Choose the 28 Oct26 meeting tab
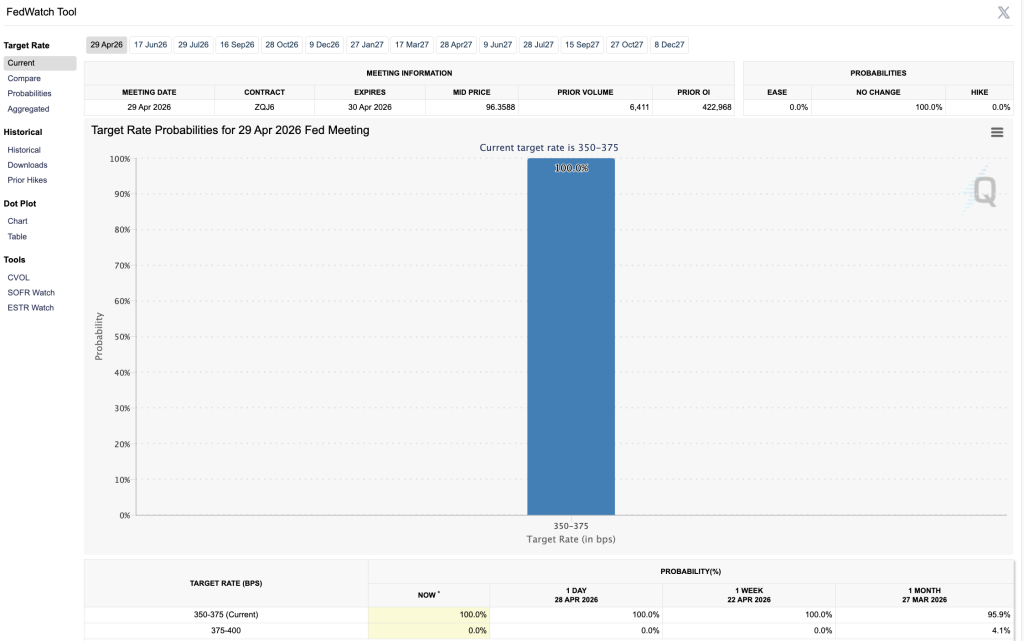This screenshot has height=641, width=1024. point(281,45)
